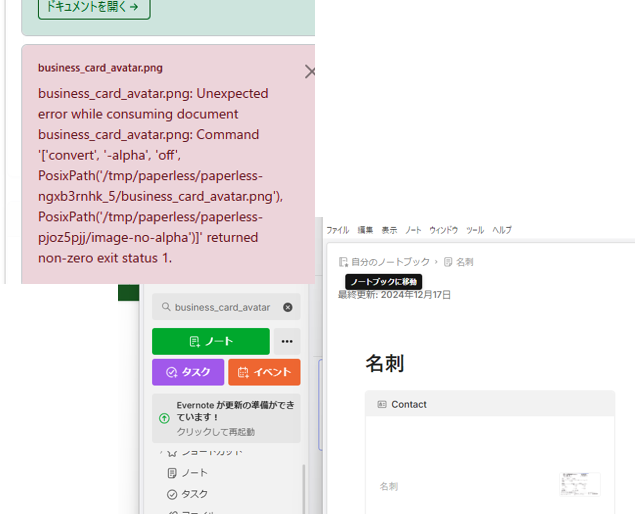Open the 編集 menu in Evernote
This screenshot has width=635, height=514.
tap(365, 230)
